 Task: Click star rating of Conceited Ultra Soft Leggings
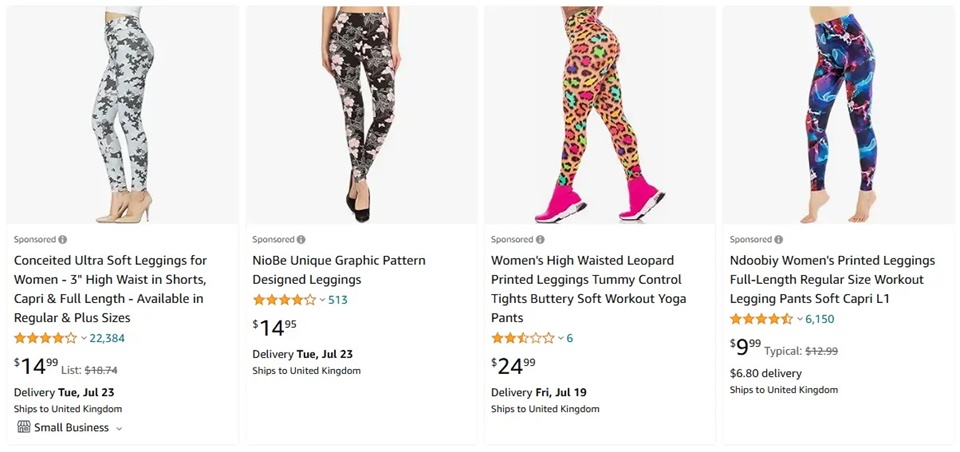tap(45, 338)
